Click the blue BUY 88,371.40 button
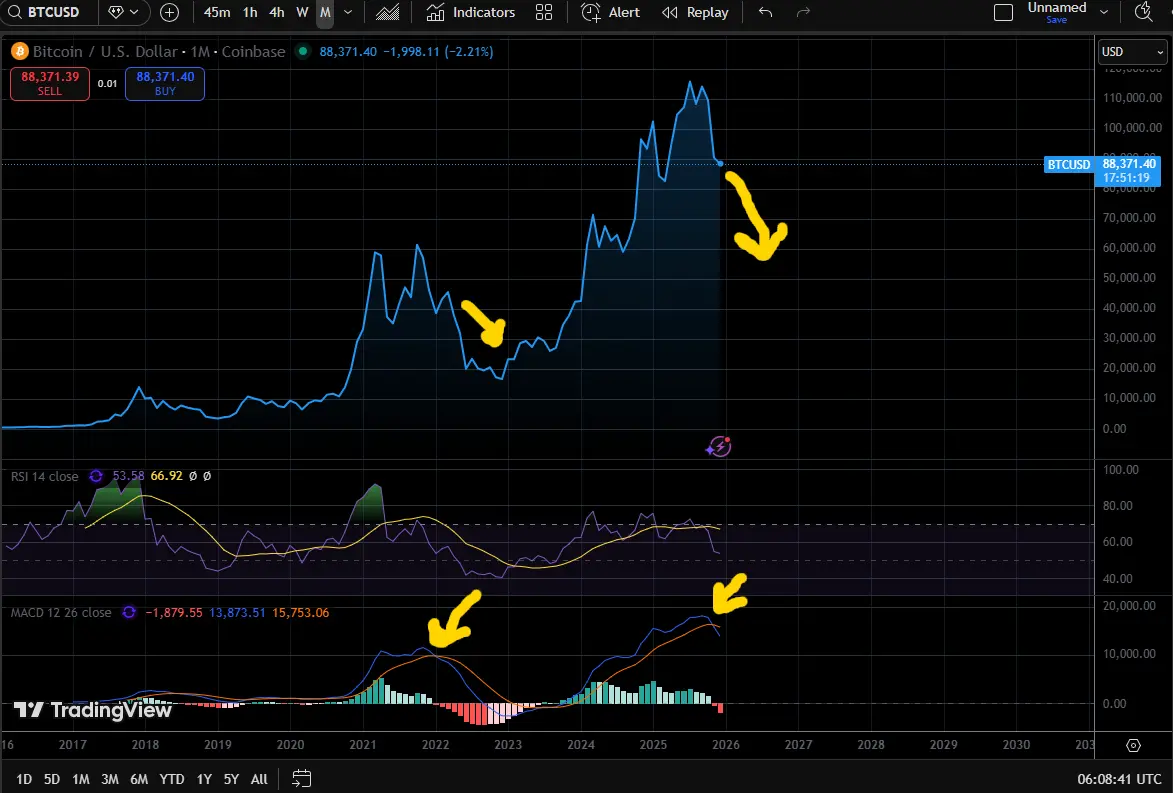The image size is (1173, 793). [x=165, y=83]
